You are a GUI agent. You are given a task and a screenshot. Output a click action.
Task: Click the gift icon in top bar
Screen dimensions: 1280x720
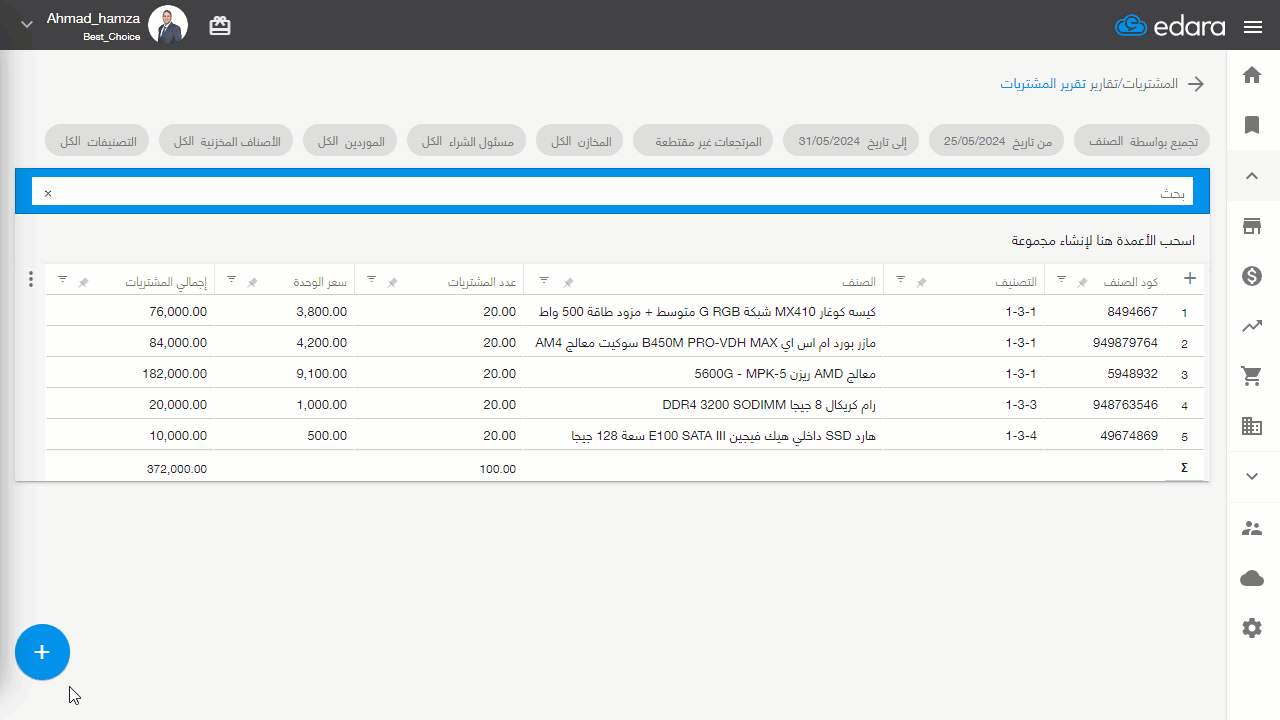coord(220,27)
